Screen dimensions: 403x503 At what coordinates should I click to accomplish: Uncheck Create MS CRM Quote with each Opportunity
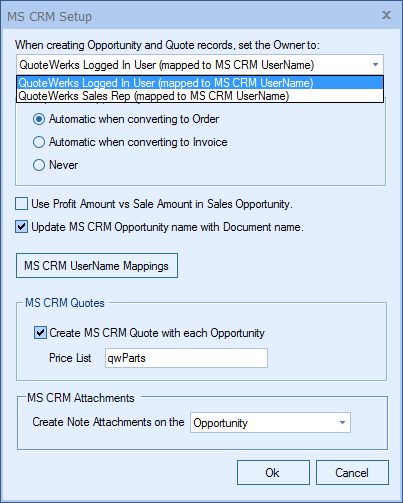coord(40,333)
